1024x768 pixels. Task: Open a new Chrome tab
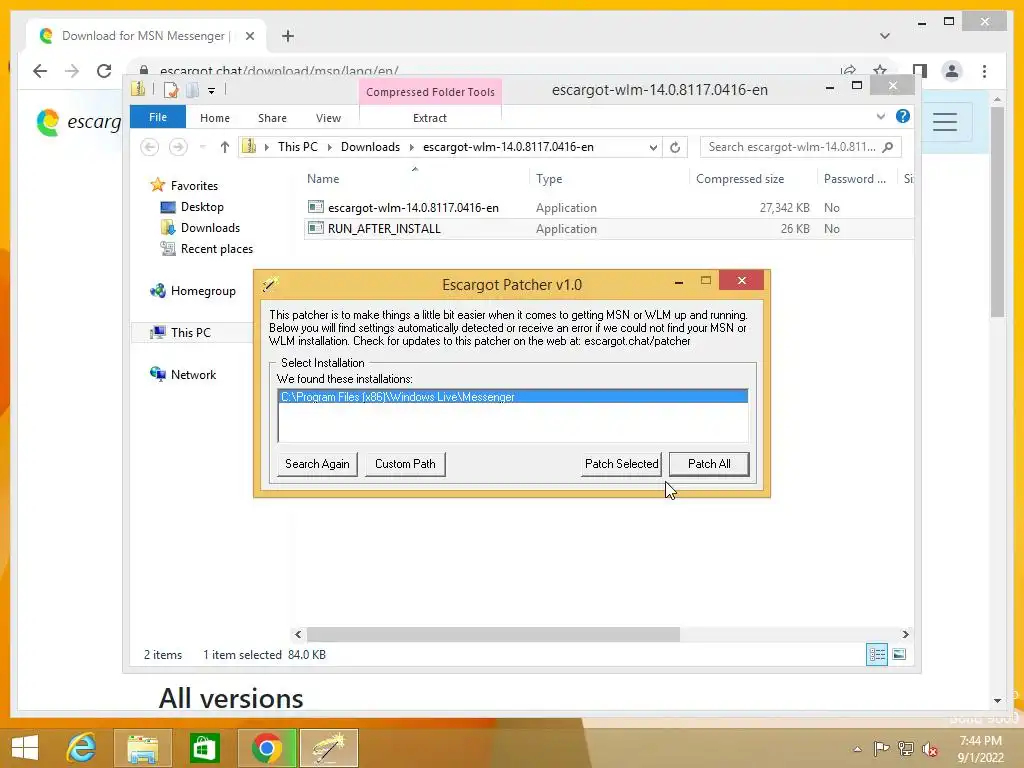288,36
